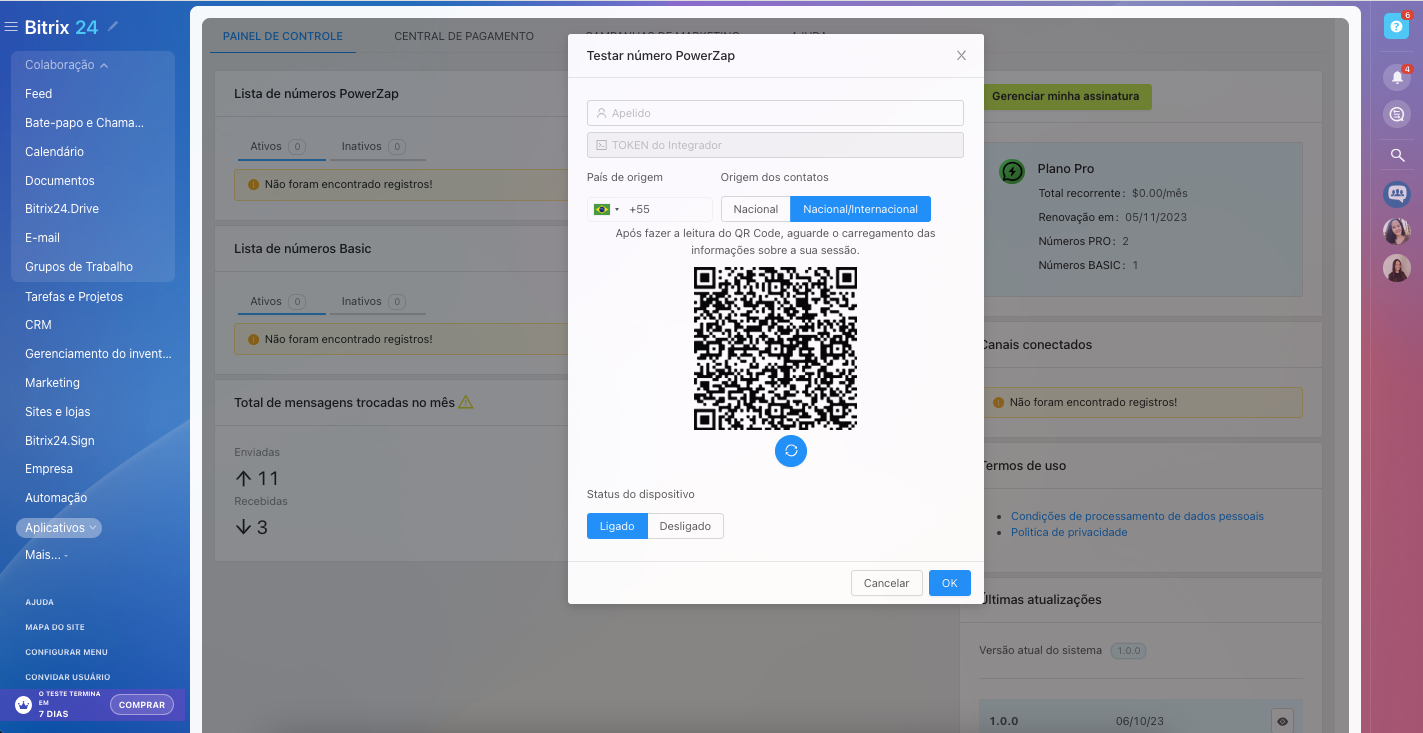Click the Cancelar button
This screenshot has height=733, width=1423.
886,583
